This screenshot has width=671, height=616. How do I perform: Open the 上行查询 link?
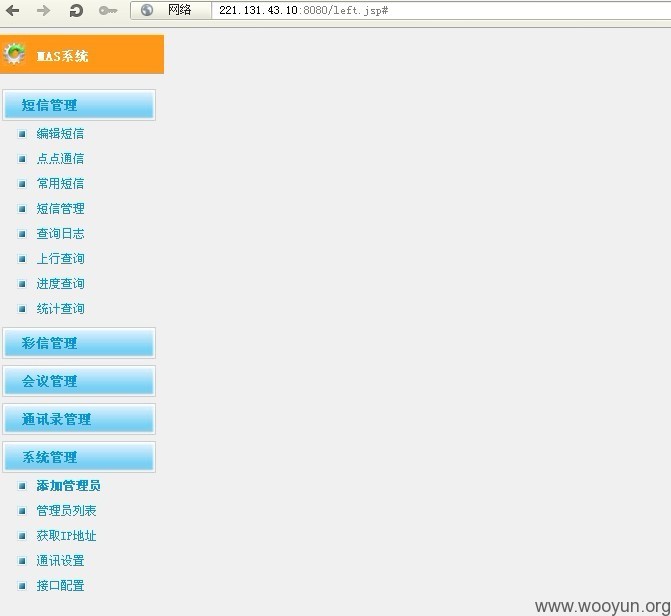[x=60, y=259]
